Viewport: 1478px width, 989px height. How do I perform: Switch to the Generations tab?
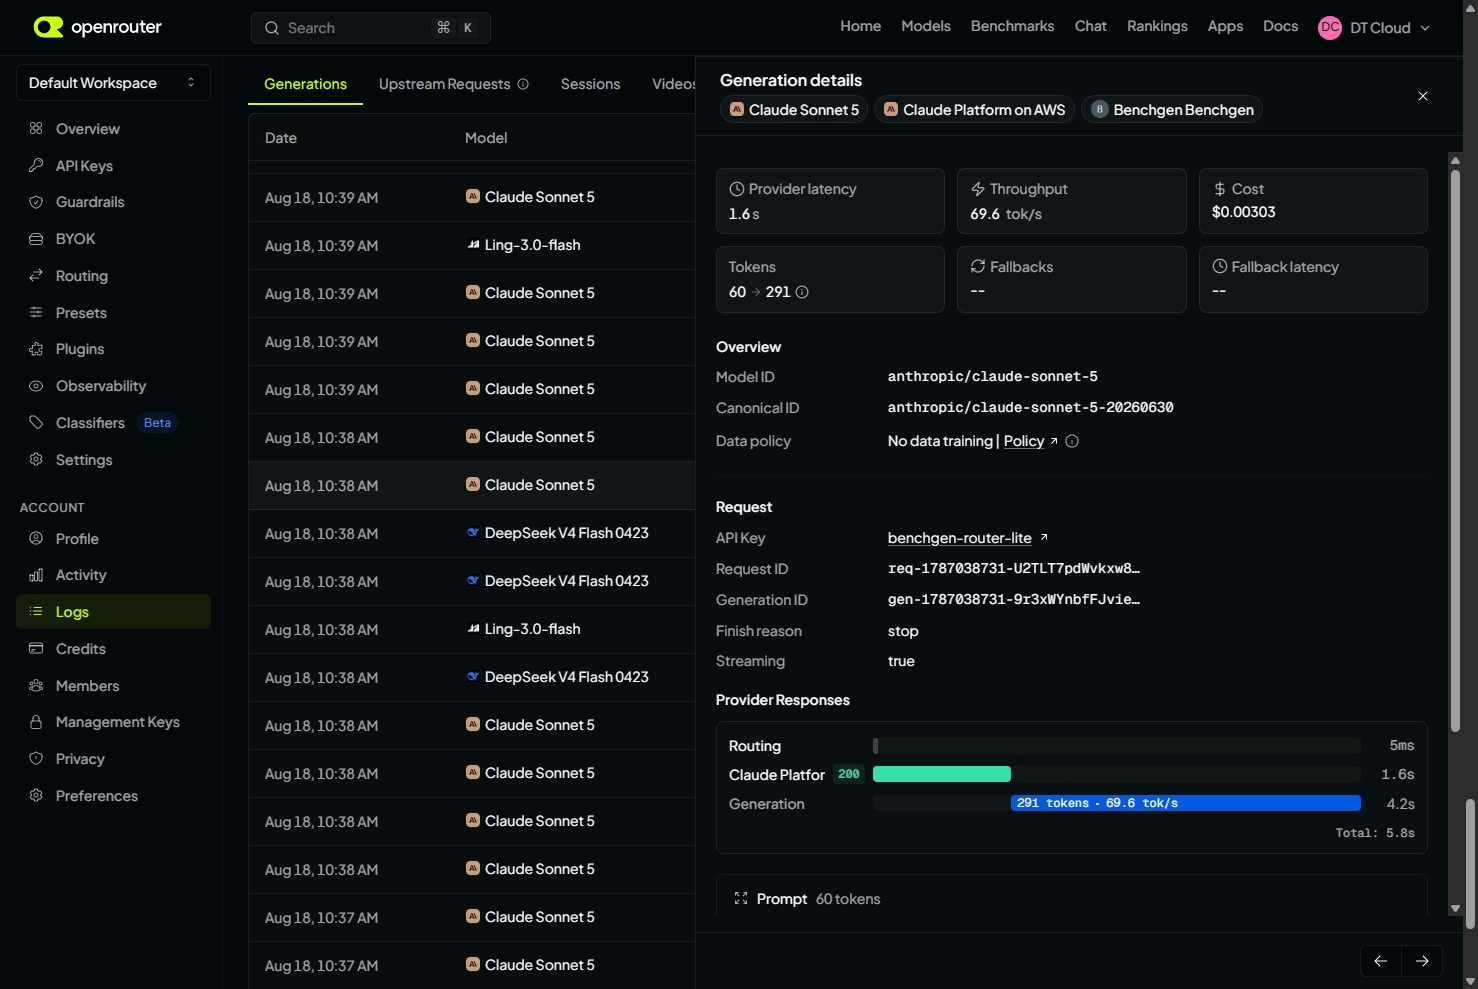(x=305, y=84)
